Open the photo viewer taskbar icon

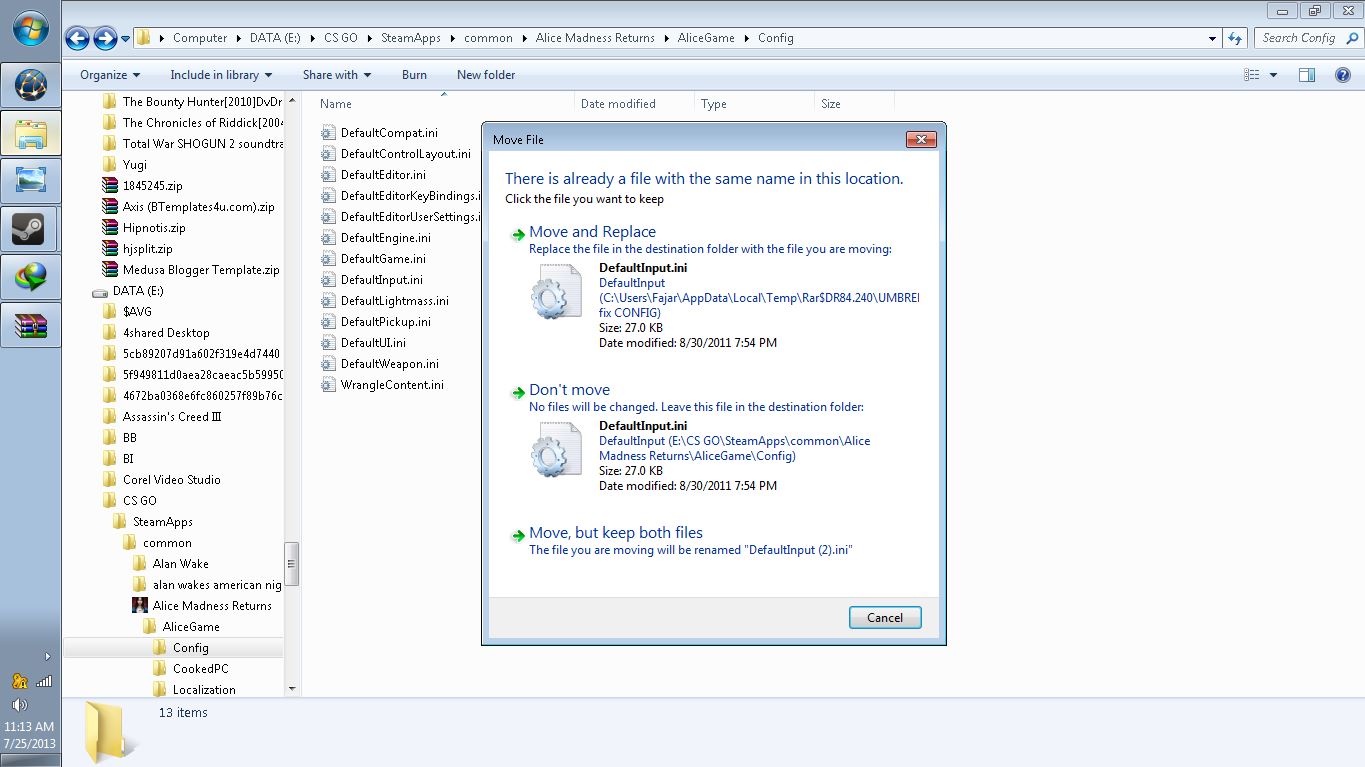click(31, 181)
